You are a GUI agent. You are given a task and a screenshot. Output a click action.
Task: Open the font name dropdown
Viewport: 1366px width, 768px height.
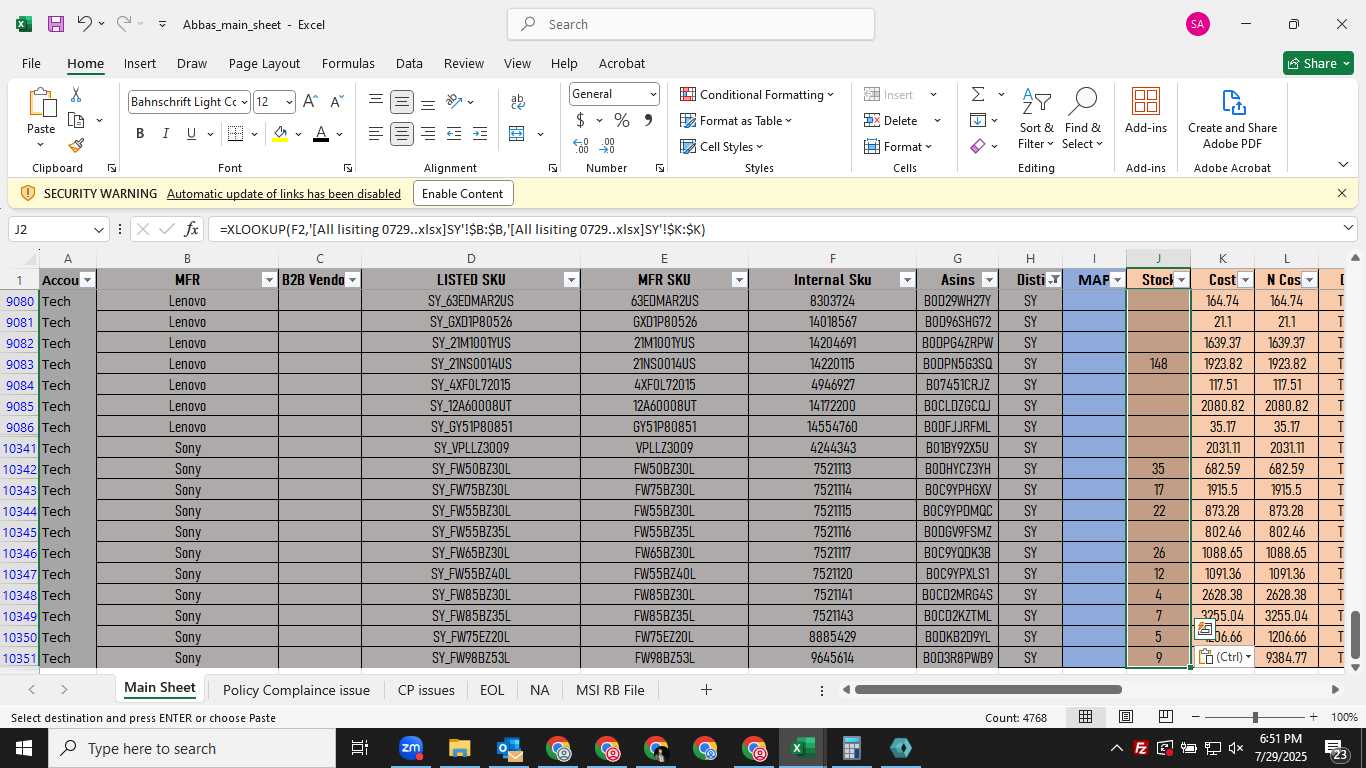pyautogui.click(x=243, y=102)
